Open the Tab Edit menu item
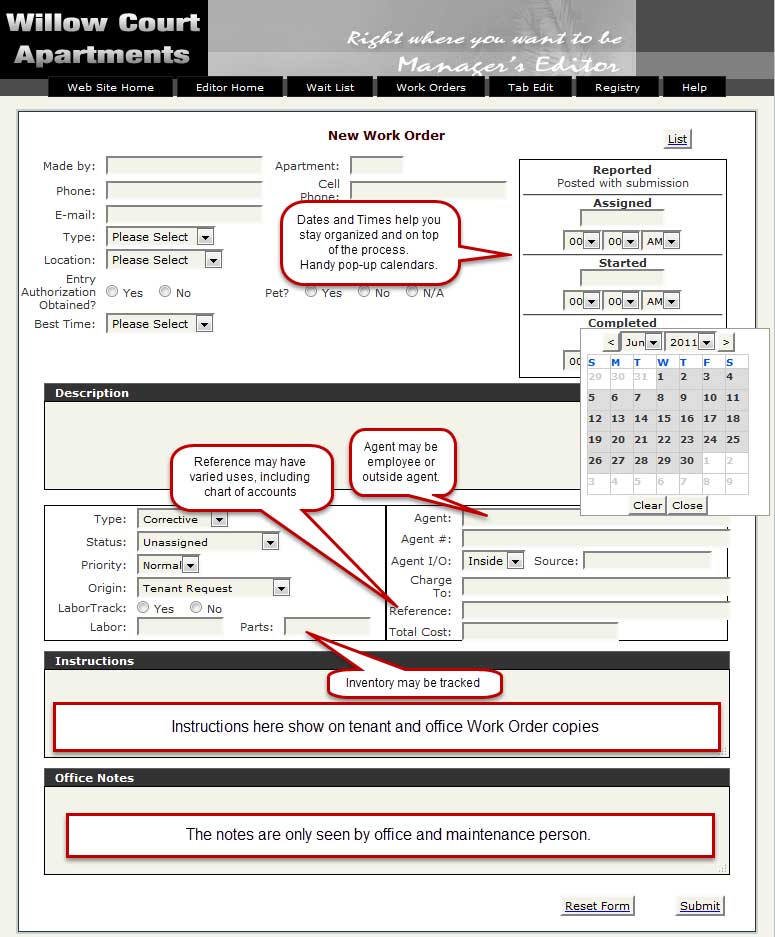 click(531, 87)
